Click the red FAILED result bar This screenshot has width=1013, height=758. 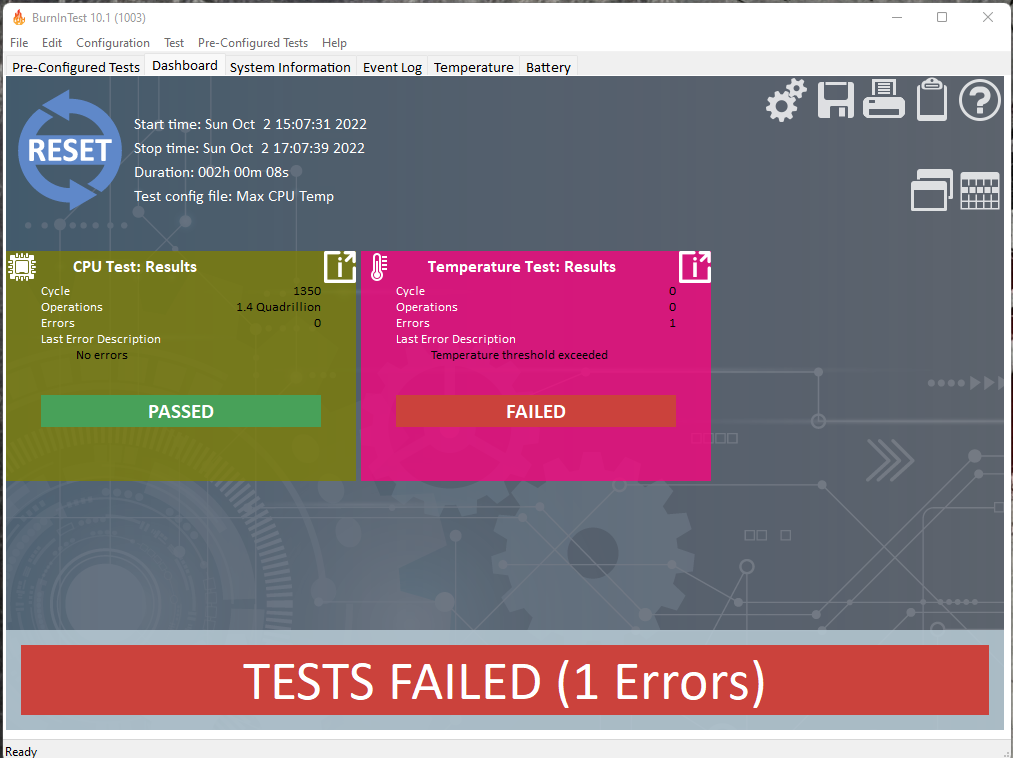pyautogui.click(x=536, y=411)
